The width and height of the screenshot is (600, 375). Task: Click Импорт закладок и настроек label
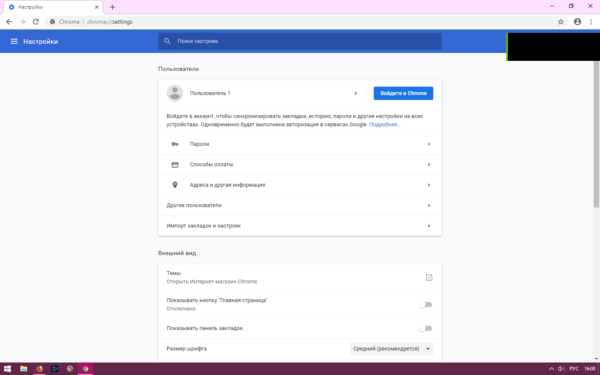tap(204, 226)
